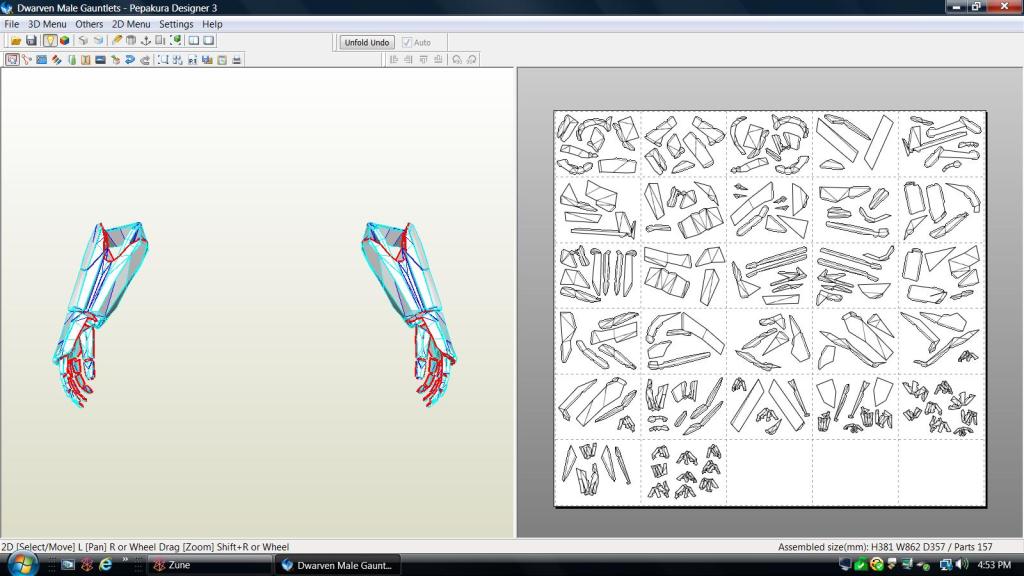Click the volume speaker tray icon
This screenshot has height=576, width=1024.
click(961, 564)
